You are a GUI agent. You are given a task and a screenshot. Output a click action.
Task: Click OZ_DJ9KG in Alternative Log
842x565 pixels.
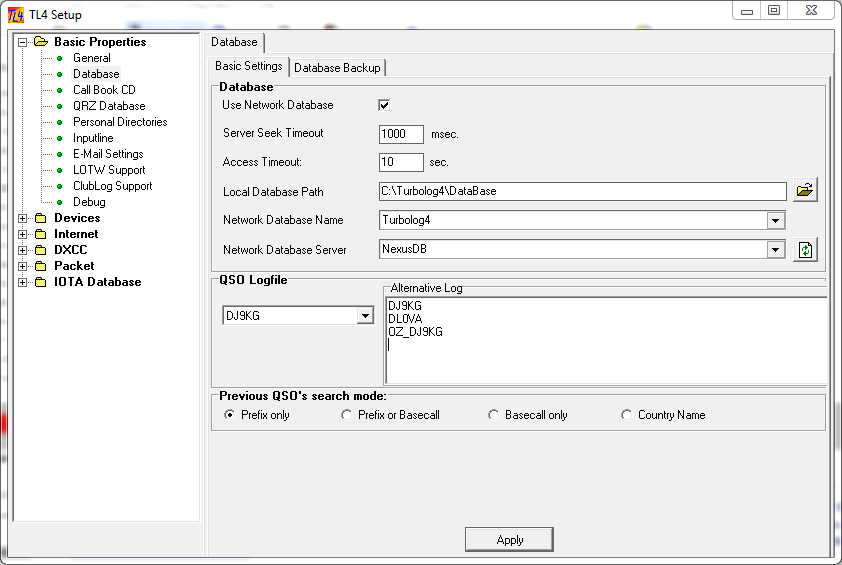tap(415, 332)
